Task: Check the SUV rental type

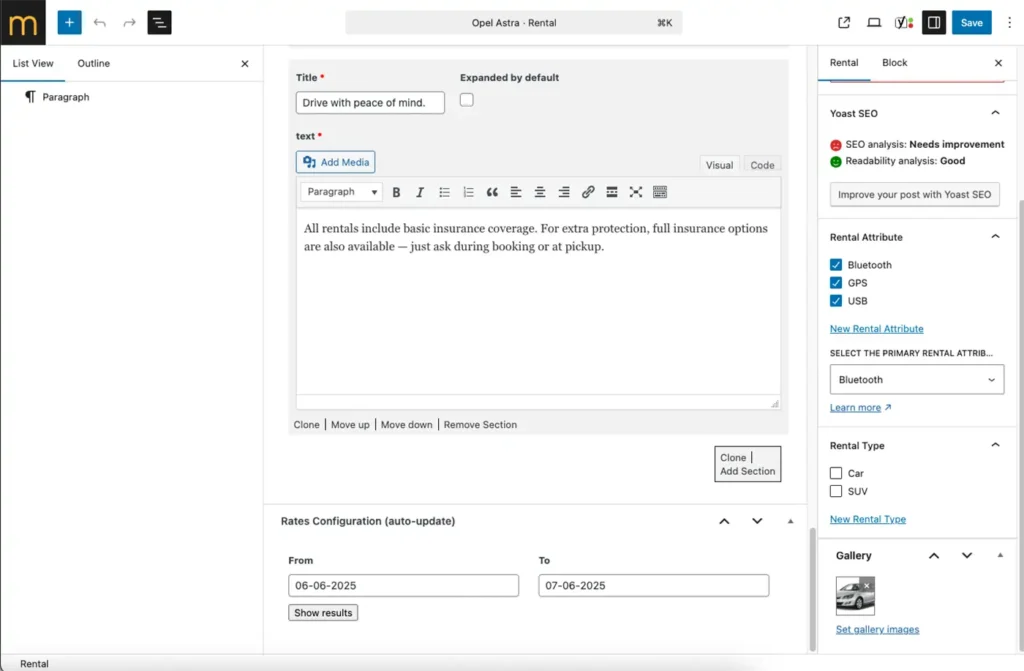Action: (x=836, y=491)
